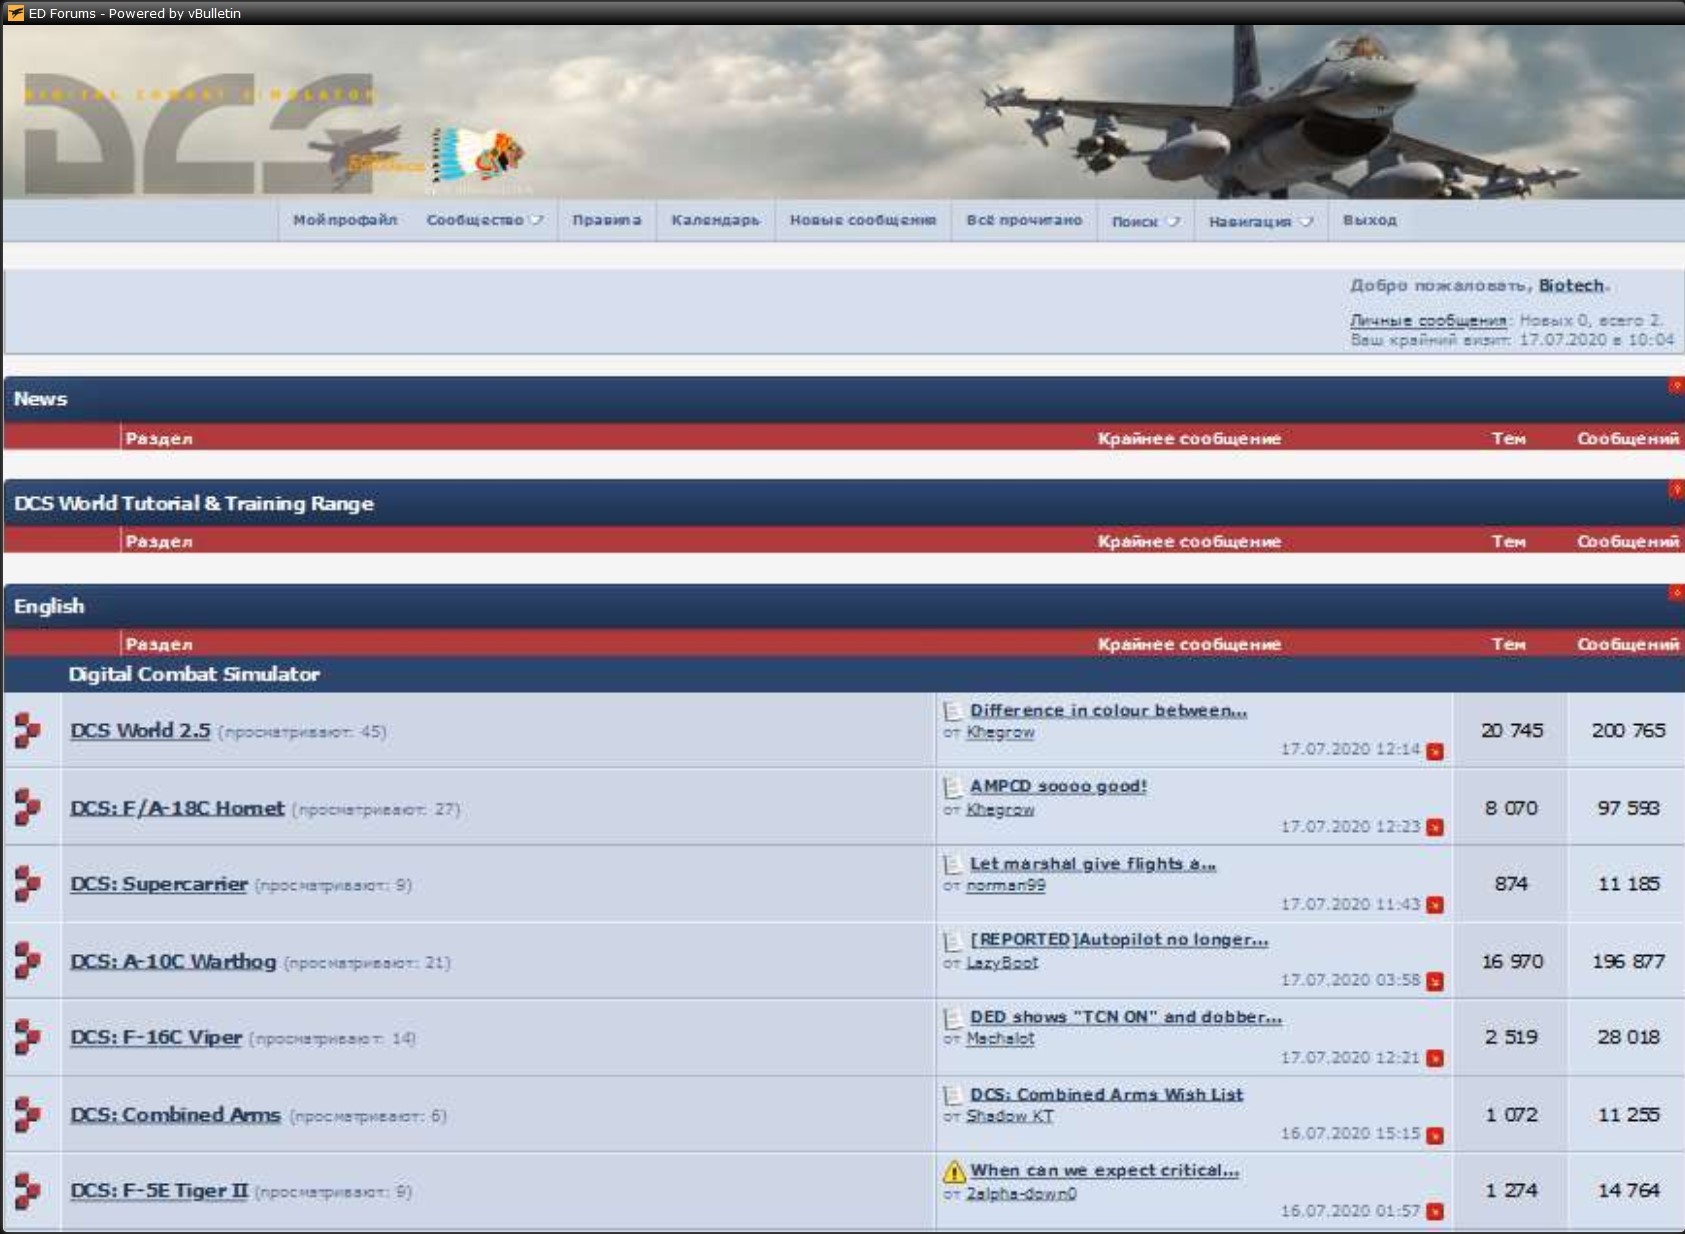The height and width of the screenshot is (1234, 1685).
Task: Open the Правила page
Action: click(x=606, y=220)
